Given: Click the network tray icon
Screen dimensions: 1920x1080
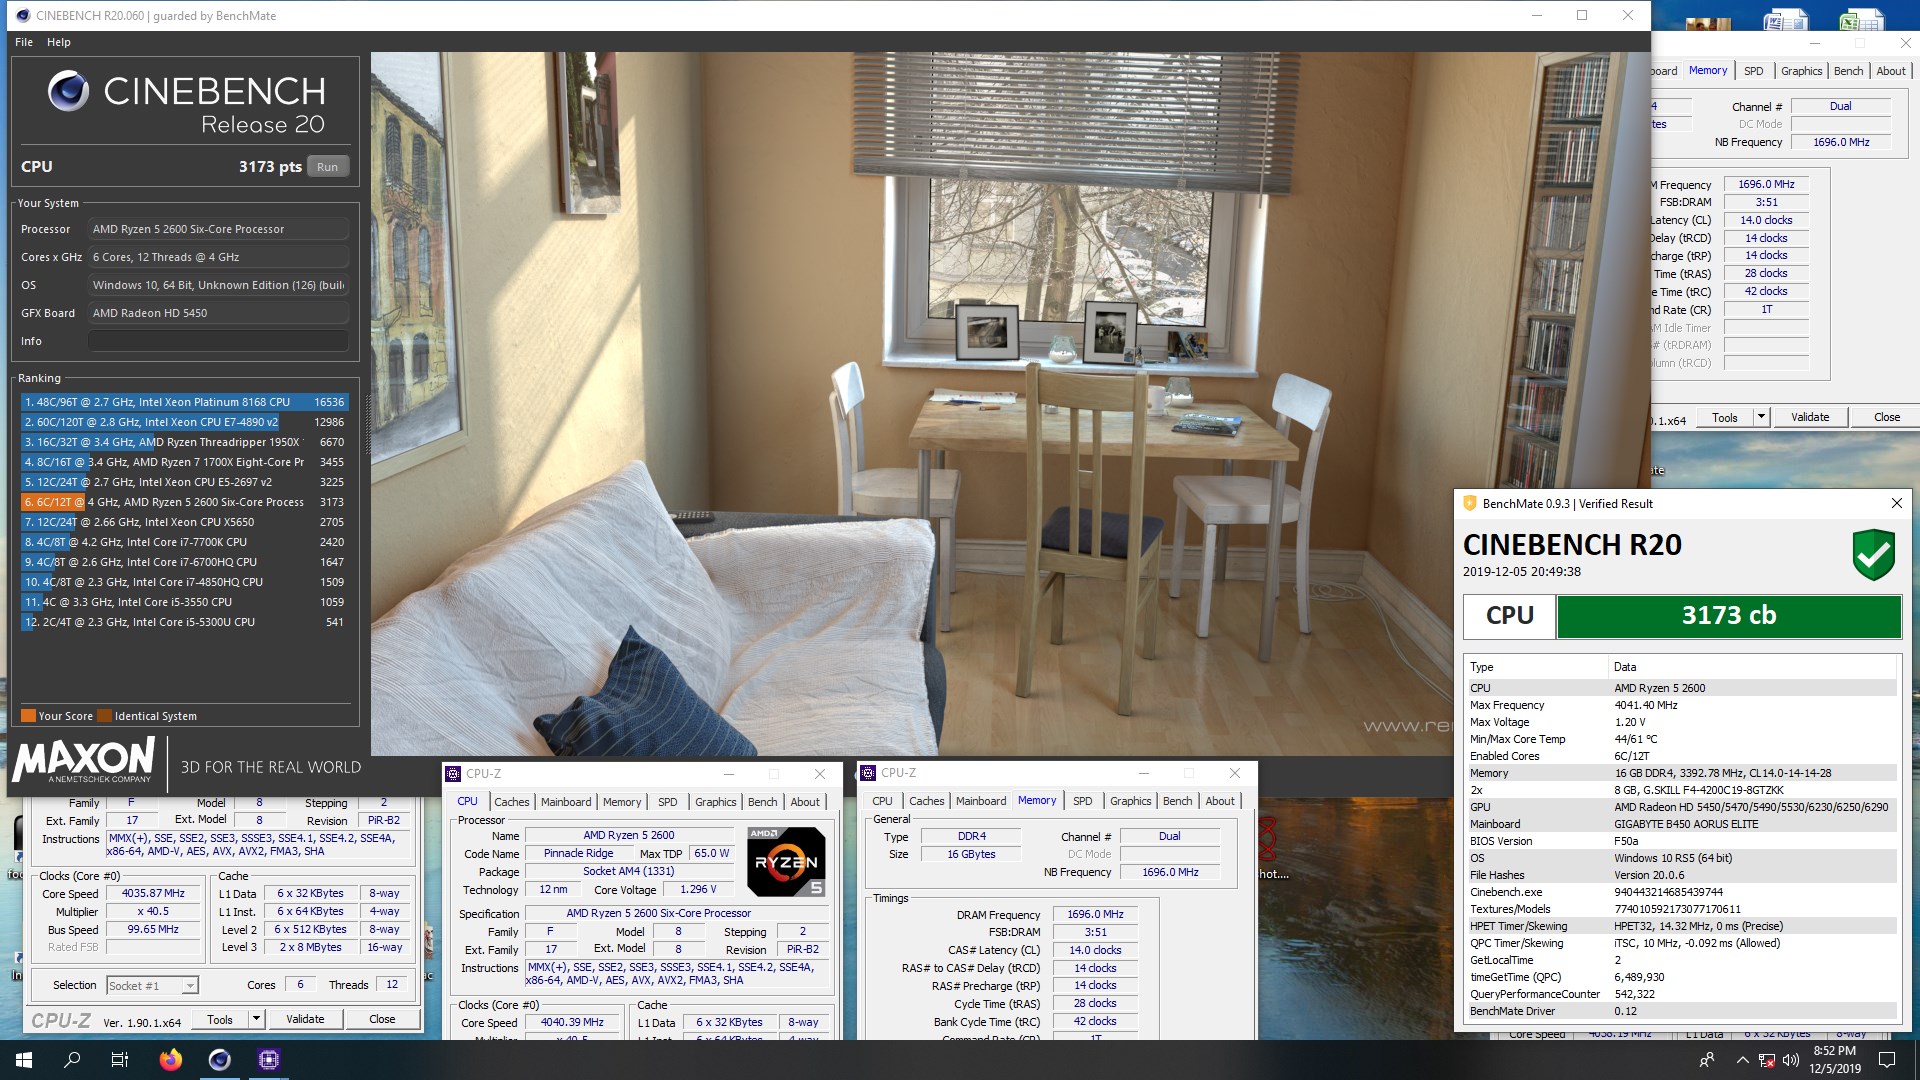Looking at the screenshot, I should 1767,1060.
